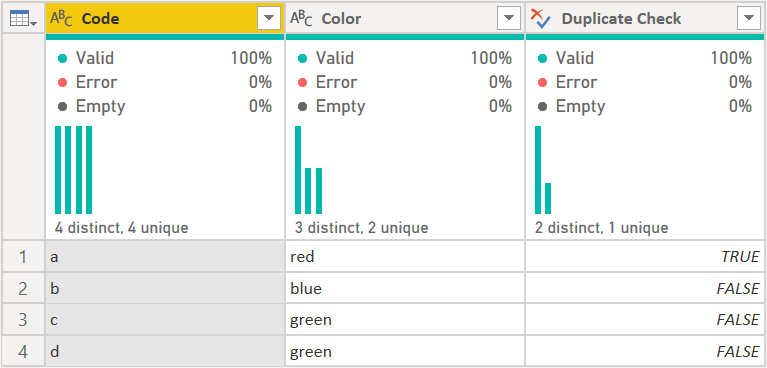Click the blue color cell
This screenshot has height=368, width=767.
(x=405, y=288)
